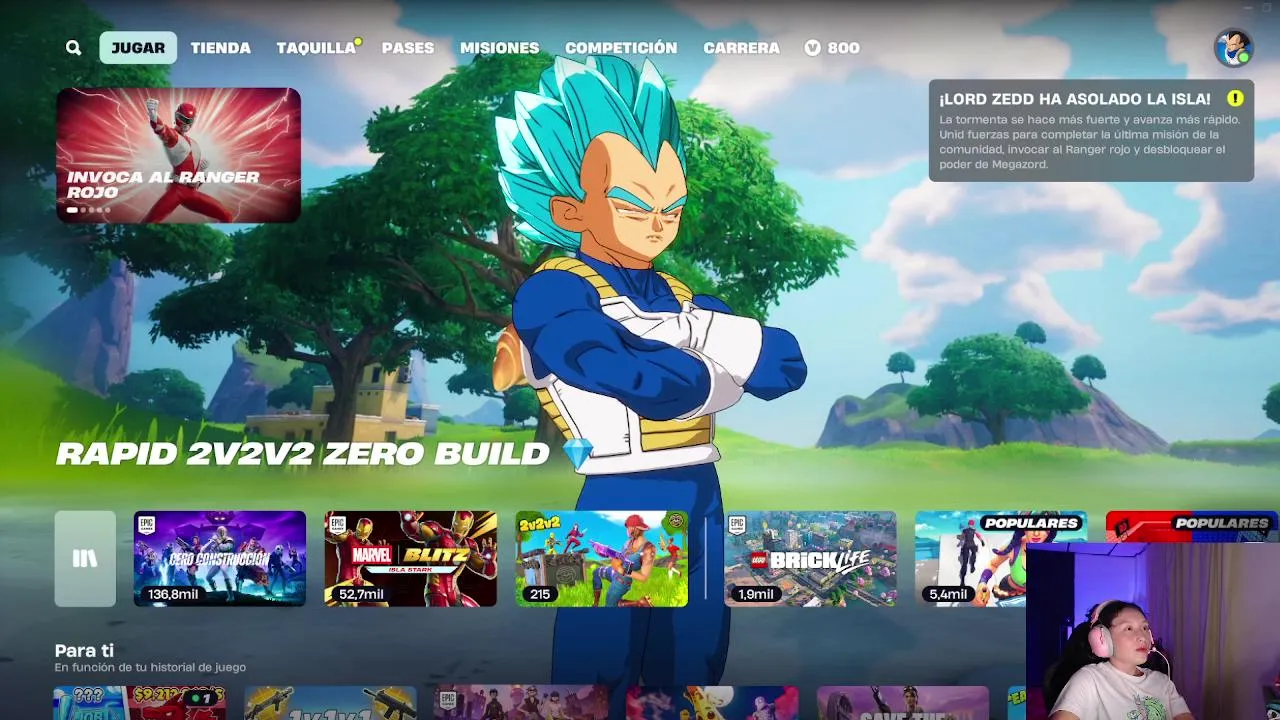Select the Marvel Blitz Isla Stark tile
Screen dimensions: 1280x720
pyautogui.click(x=410, y=559)
